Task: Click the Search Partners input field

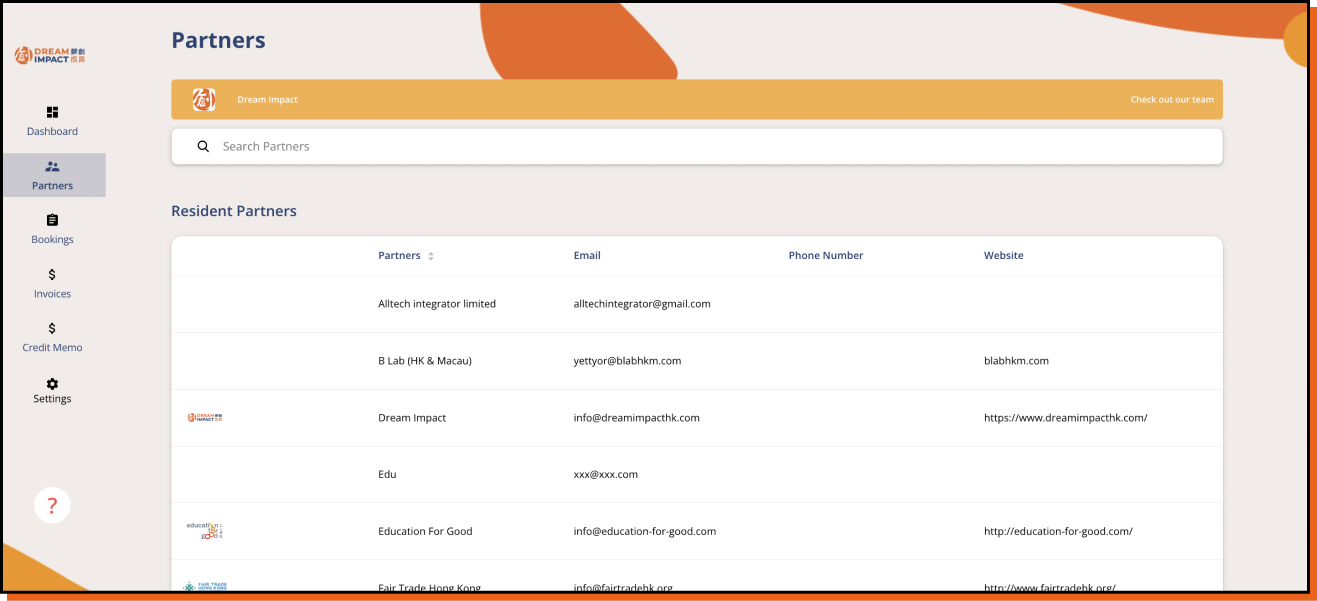Action: tap(700, 146)
